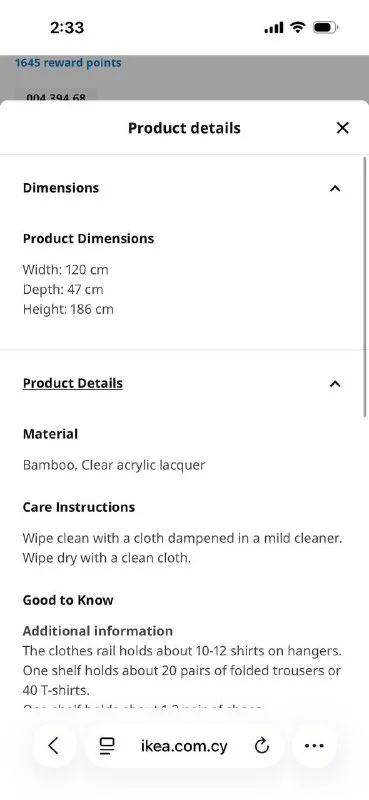
Task: Open the 1645 reward points link
Action: (x=68, y=63)
